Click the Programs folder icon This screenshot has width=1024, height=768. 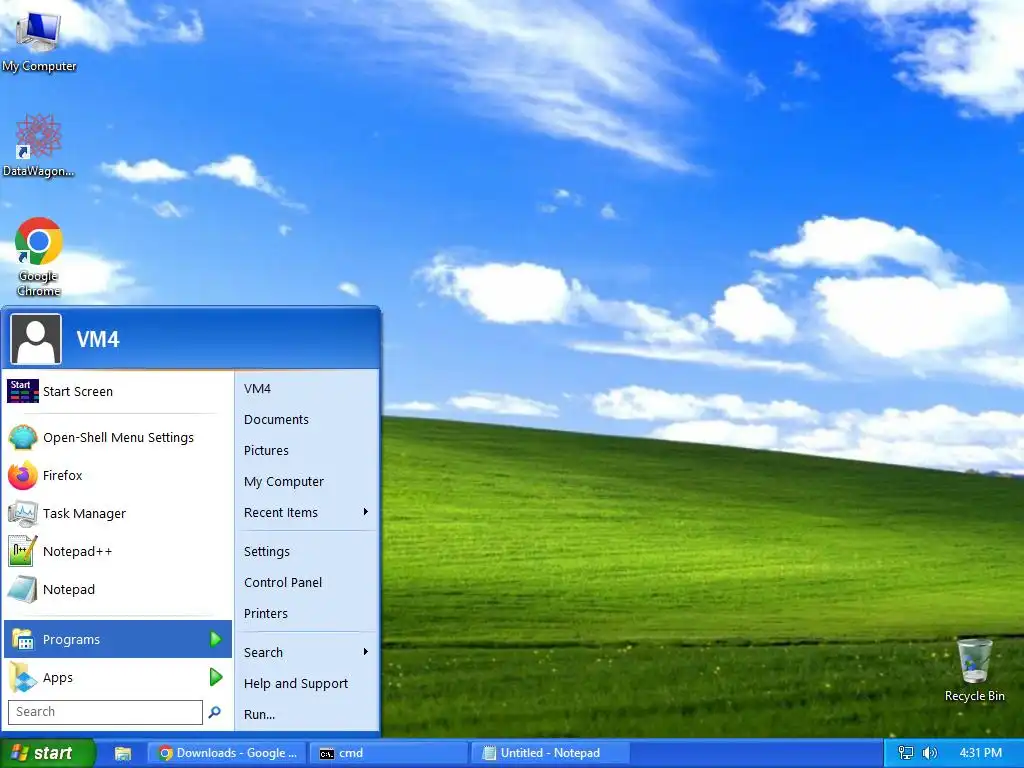pos(23,639)
